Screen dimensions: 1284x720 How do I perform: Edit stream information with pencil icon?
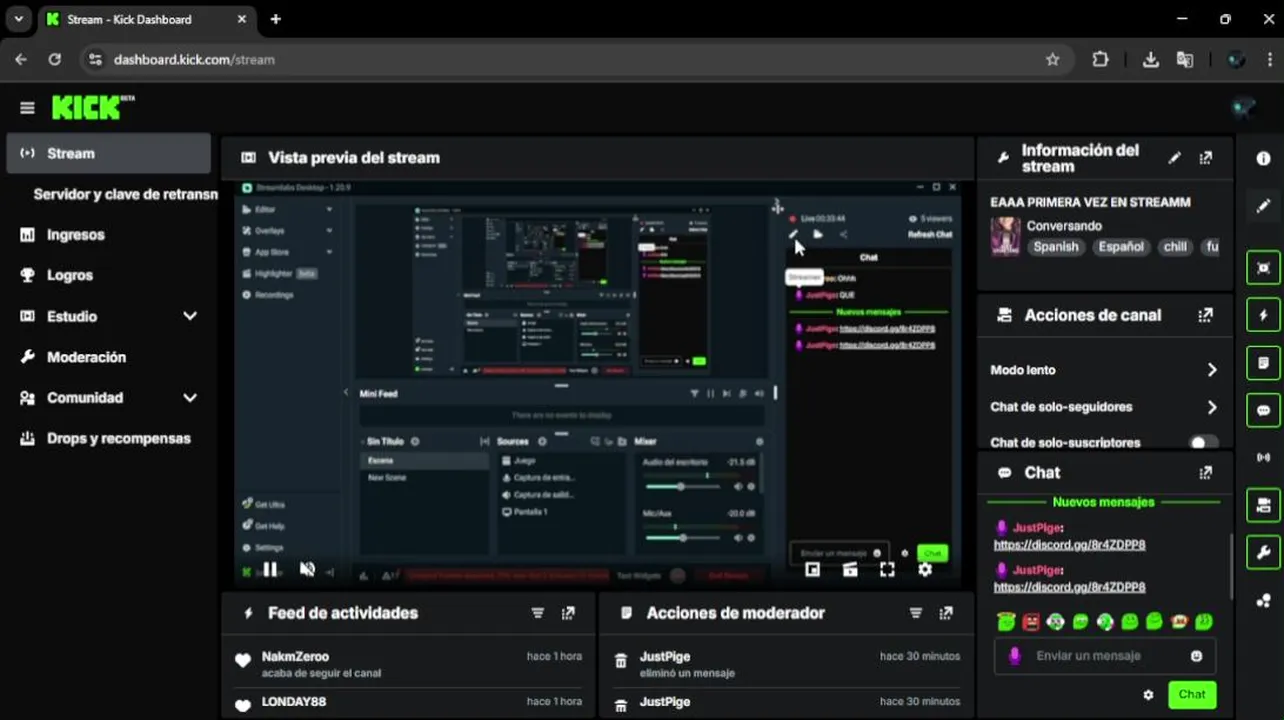tap(1175, 158)
